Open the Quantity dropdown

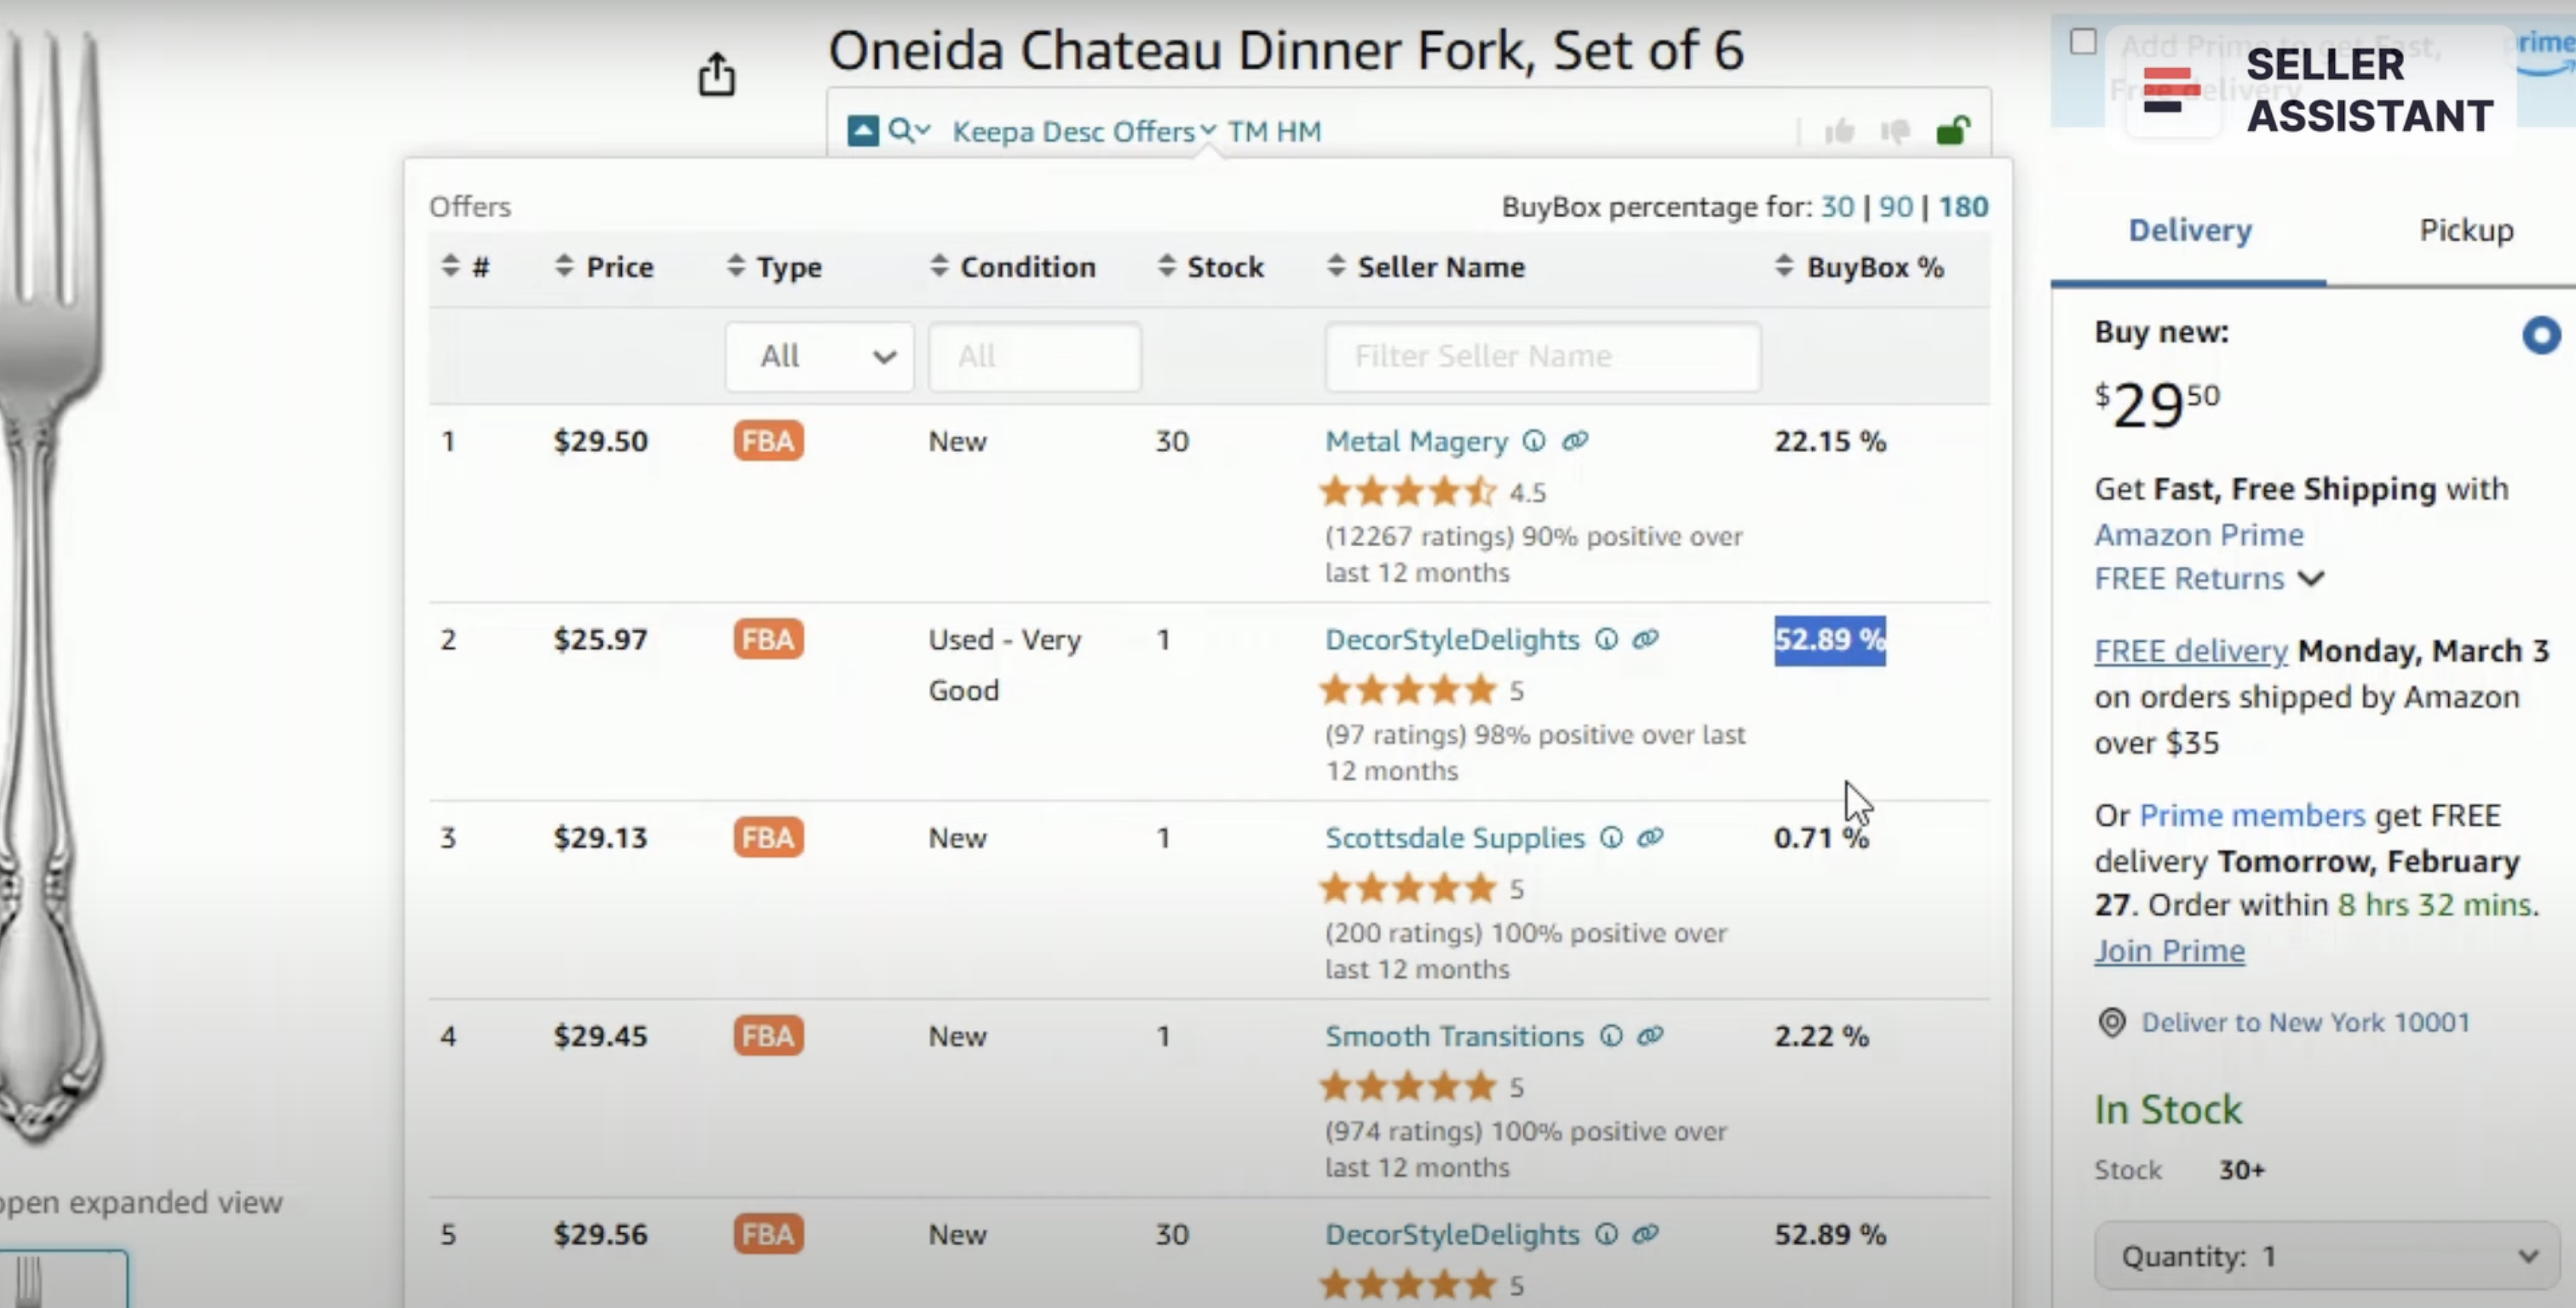click(2327, 1256)
